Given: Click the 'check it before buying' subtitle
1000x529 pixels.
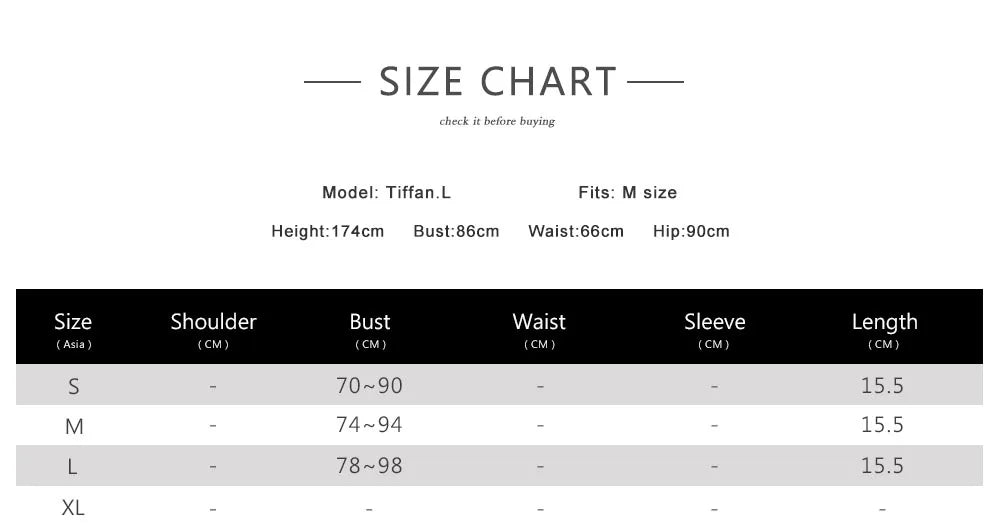Looking at the screenshot, I should point(497,121).
